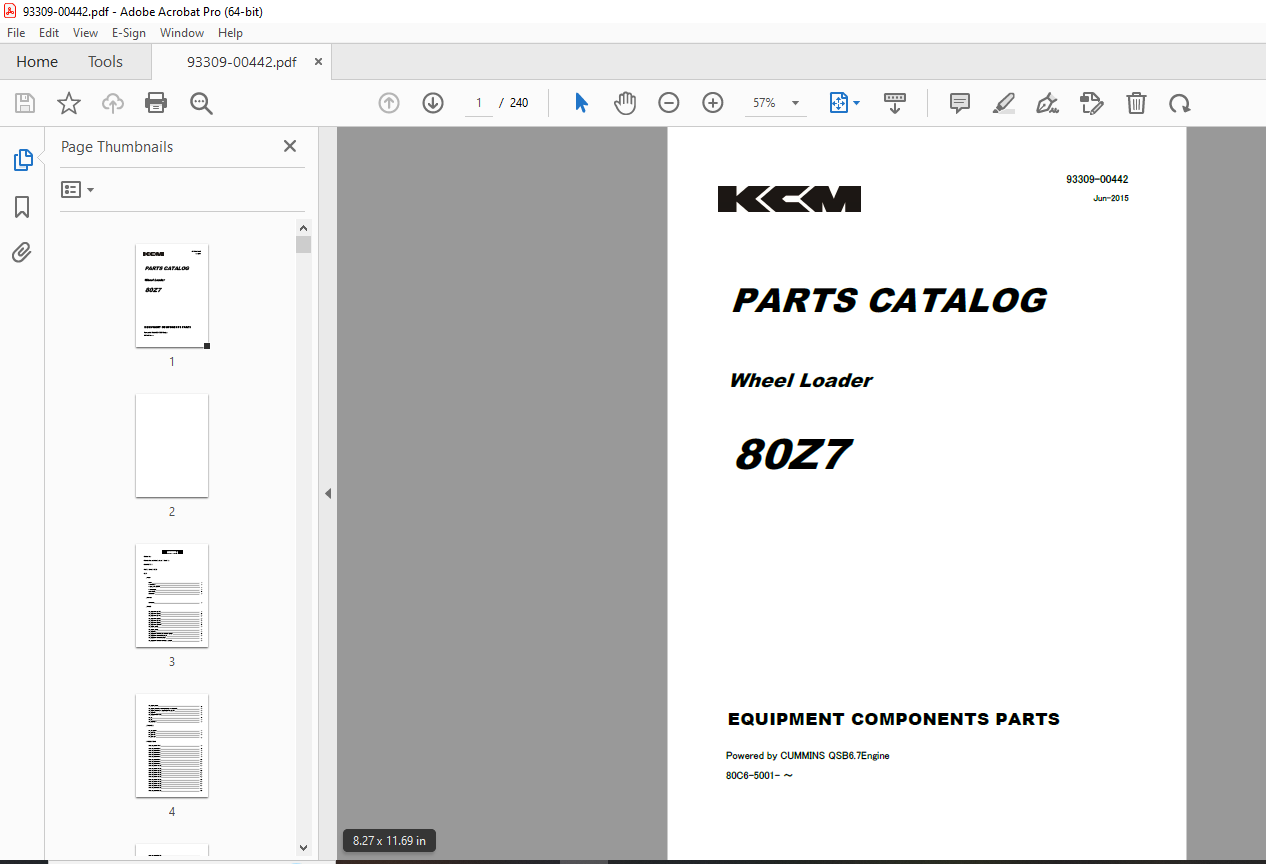1266x864 pixels.
Task: Open the Edit menu
Action: tap(49, 32)
